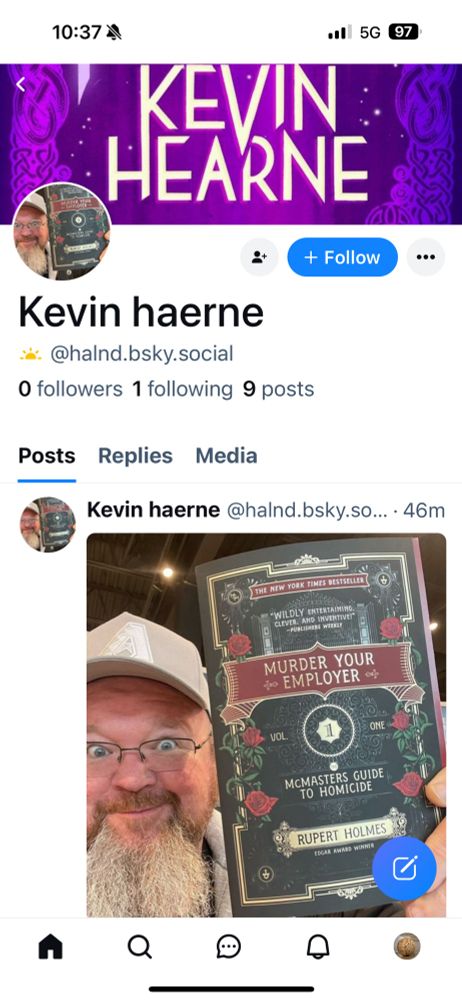Open the Notifications bell icon

[x=318, y=946]
